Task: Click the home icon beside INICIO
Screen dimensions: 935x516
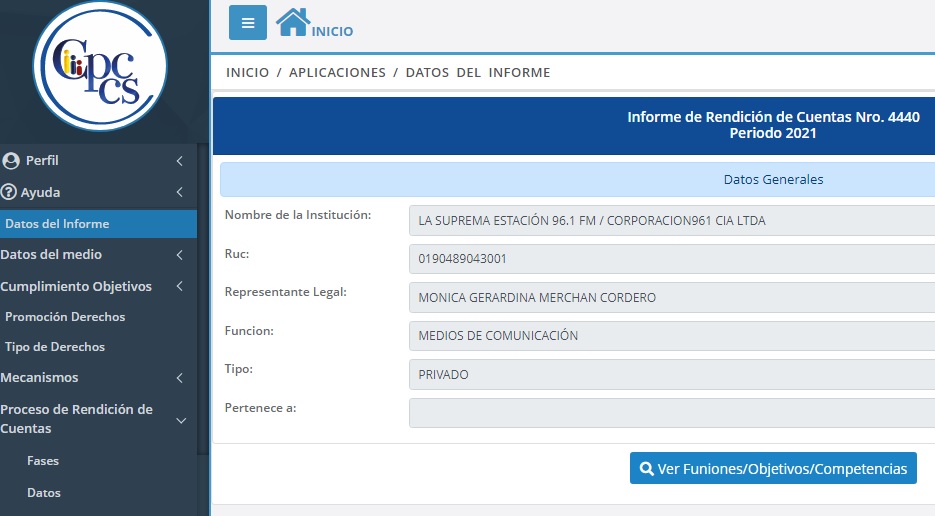Action: click(x=292, y=22)
